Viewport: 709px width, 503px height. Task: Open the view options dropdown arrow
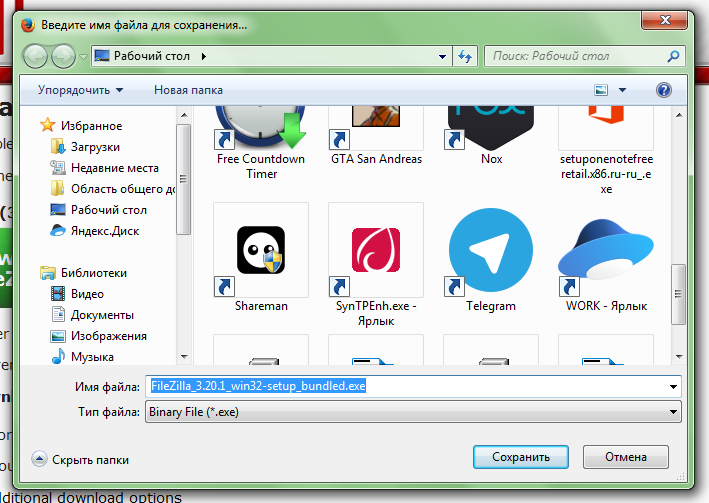pyautogui.click(x=622, y=90)
